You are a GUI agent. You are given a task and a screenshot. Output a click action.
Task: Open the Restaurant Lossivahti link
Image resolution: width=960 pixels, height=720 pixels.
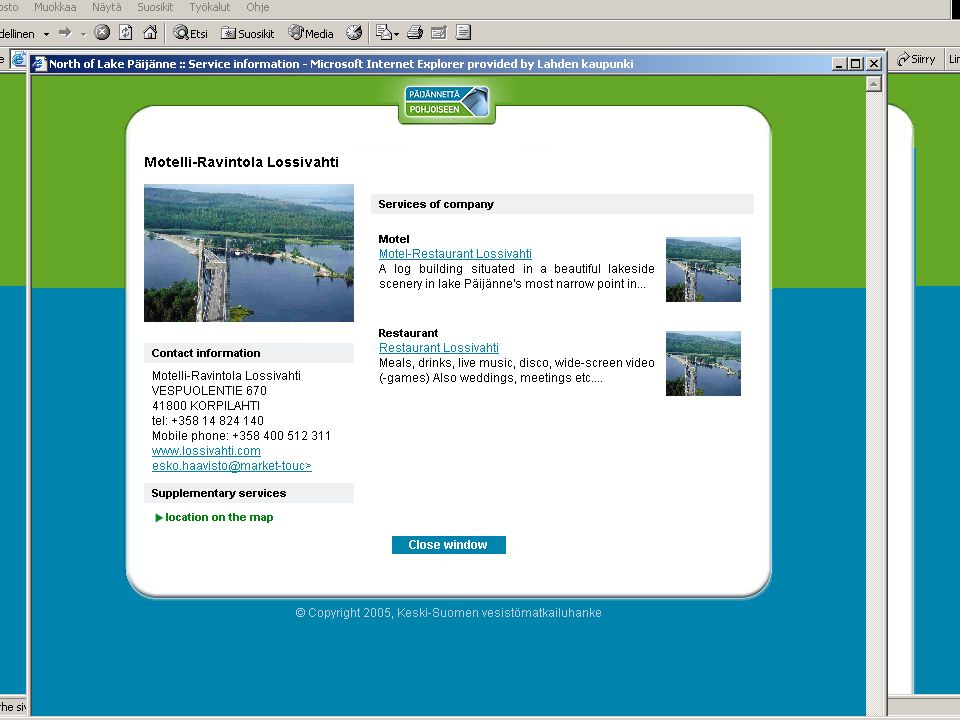click(438, 348)
